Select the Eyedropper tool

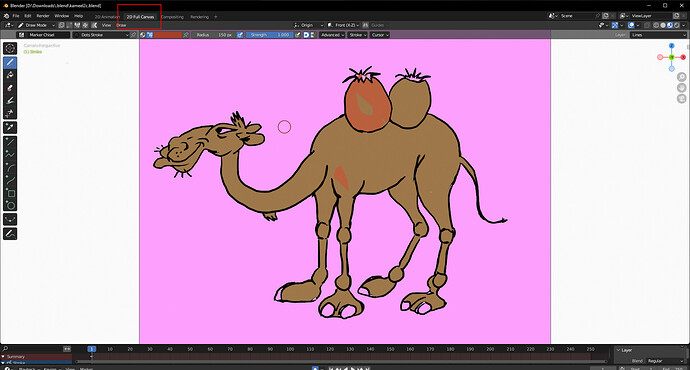pos(10,128)
